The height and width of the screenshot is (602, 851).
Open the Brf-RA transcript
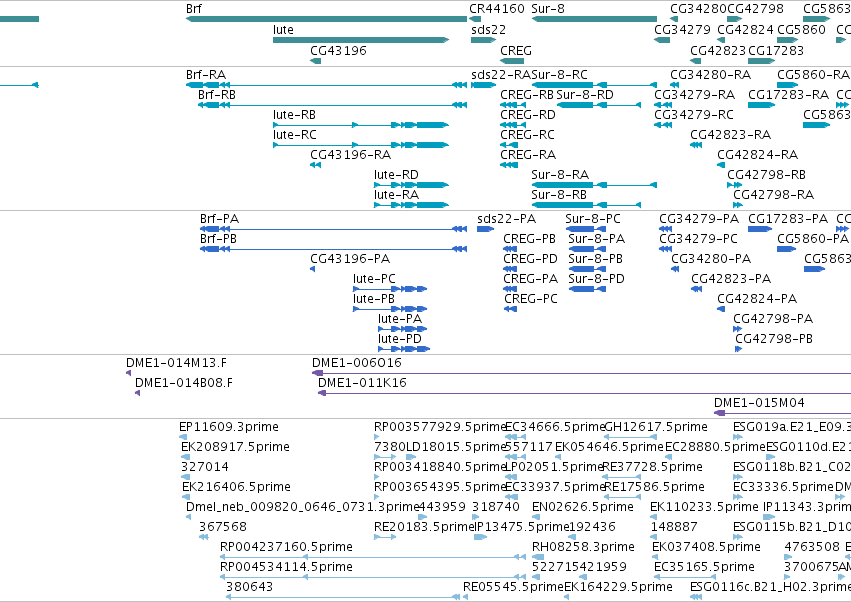[x=206, y=74]
